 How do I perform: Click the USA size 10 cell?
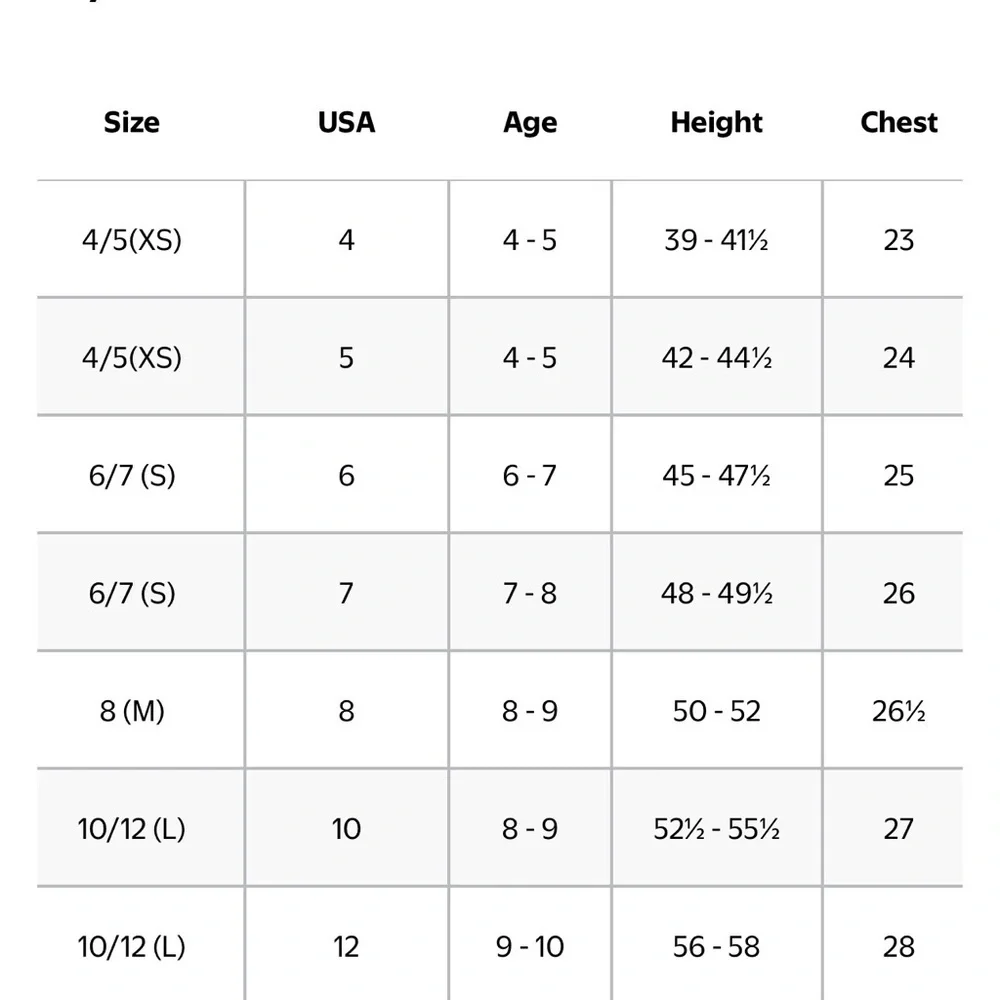pyautogui.click(x=346, y=828)
